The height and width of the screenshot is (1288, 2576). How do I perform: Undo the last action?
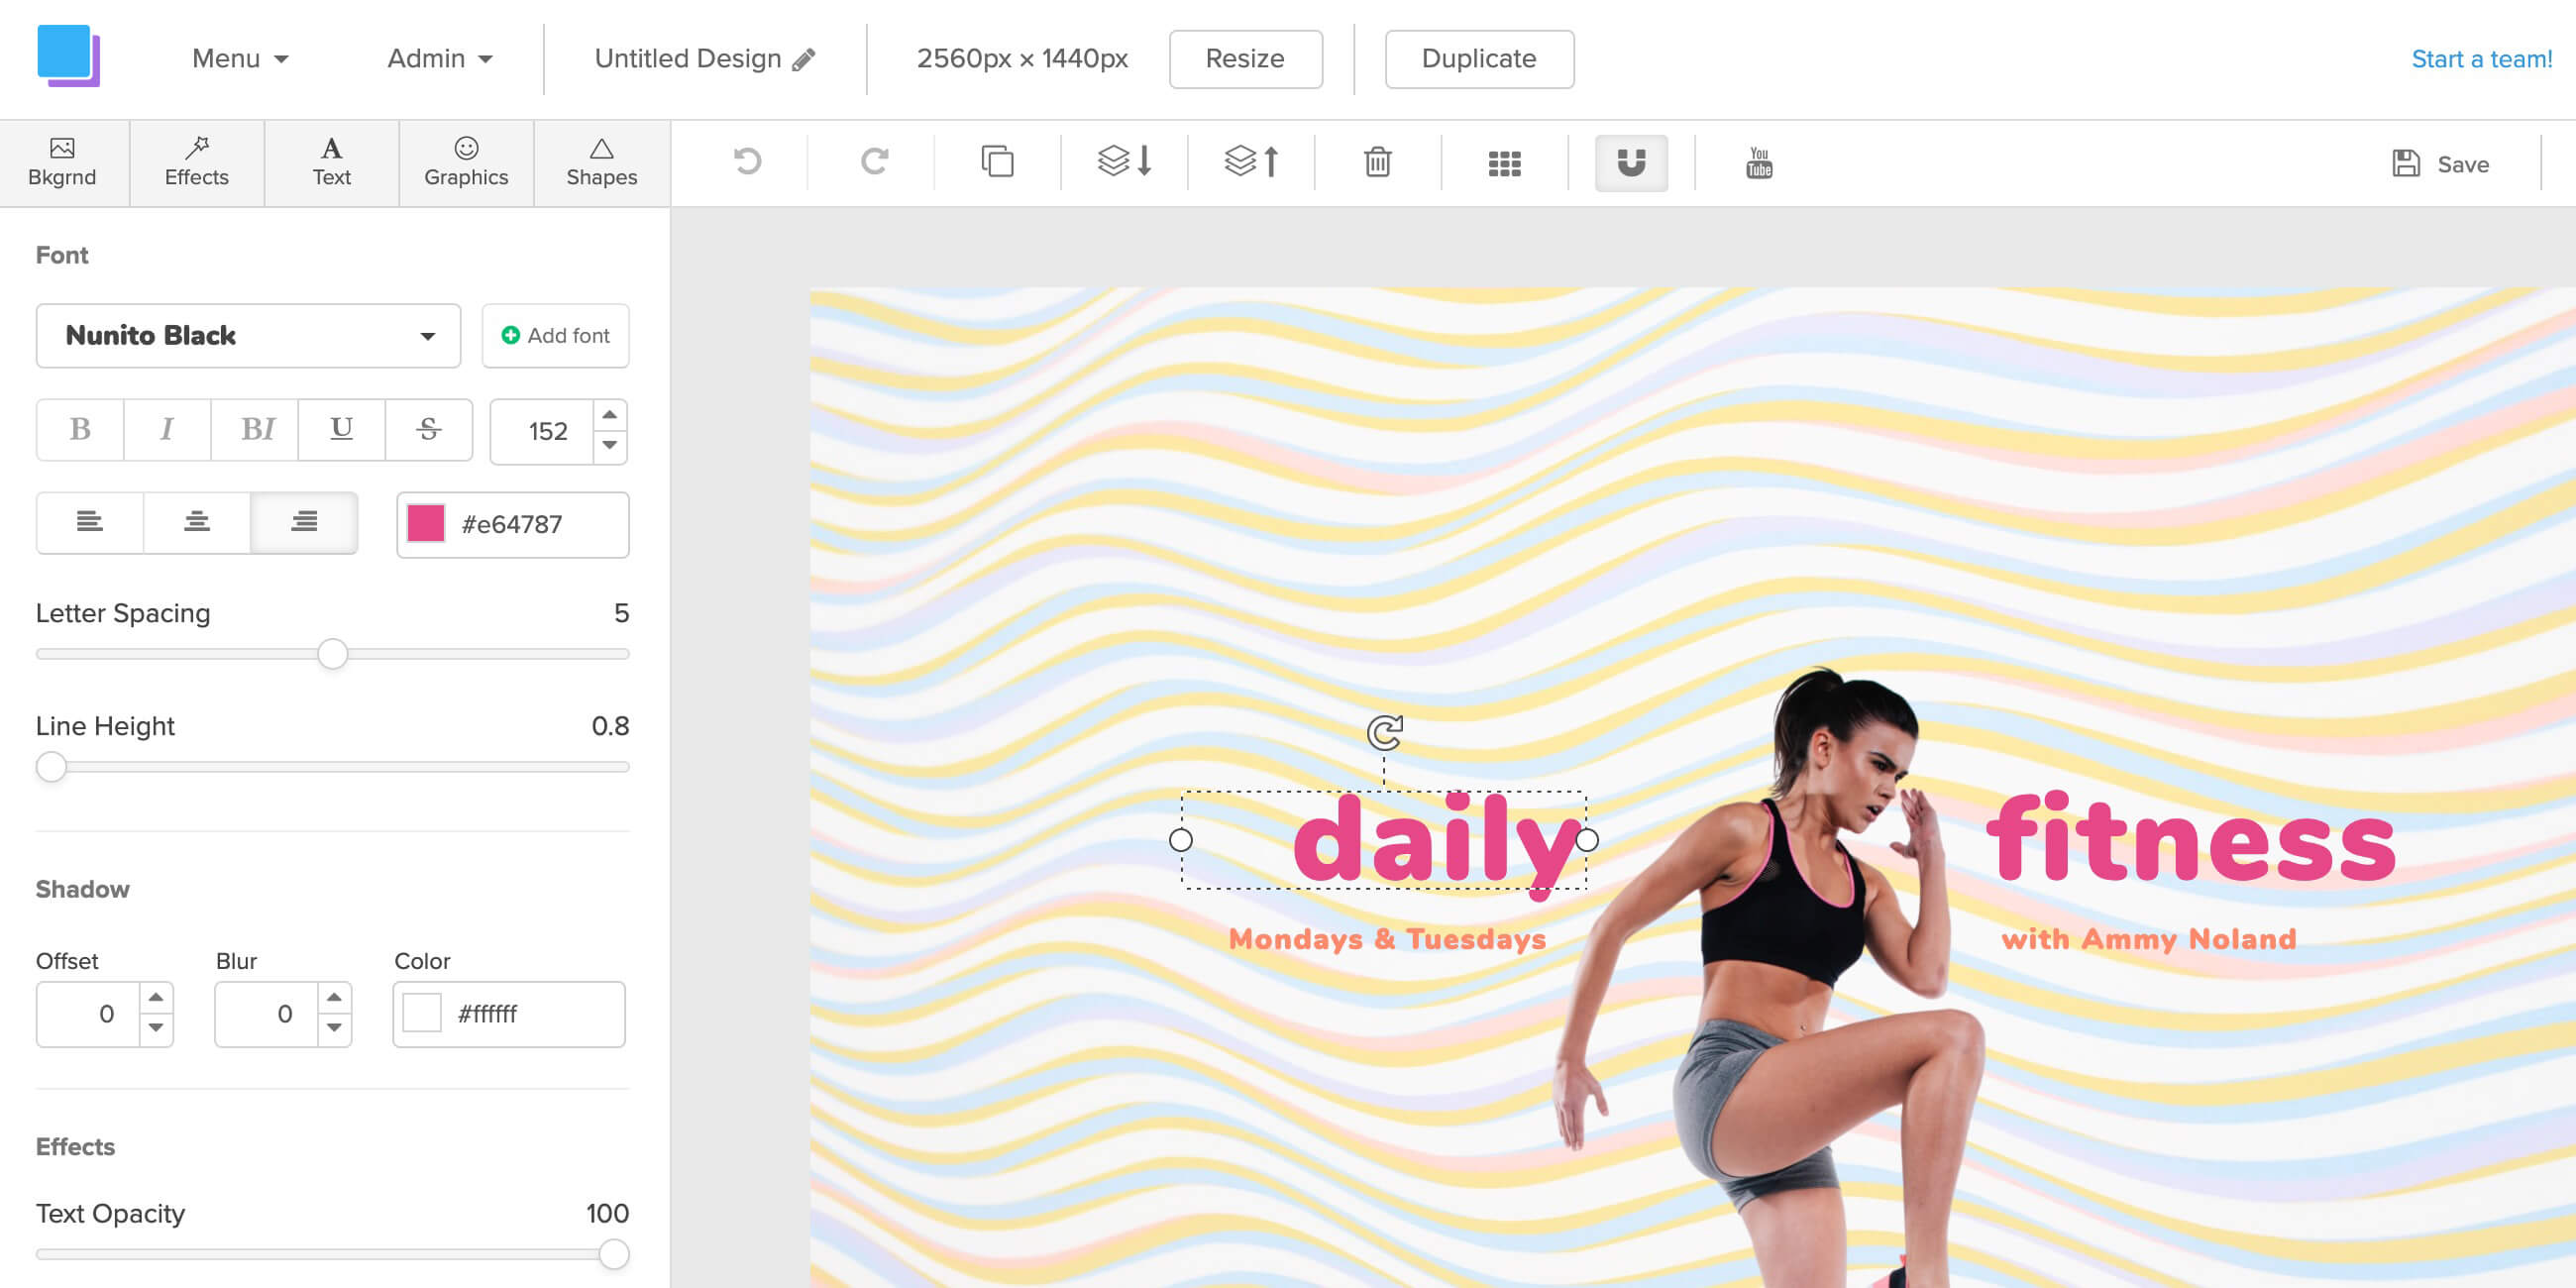[747, 161]
